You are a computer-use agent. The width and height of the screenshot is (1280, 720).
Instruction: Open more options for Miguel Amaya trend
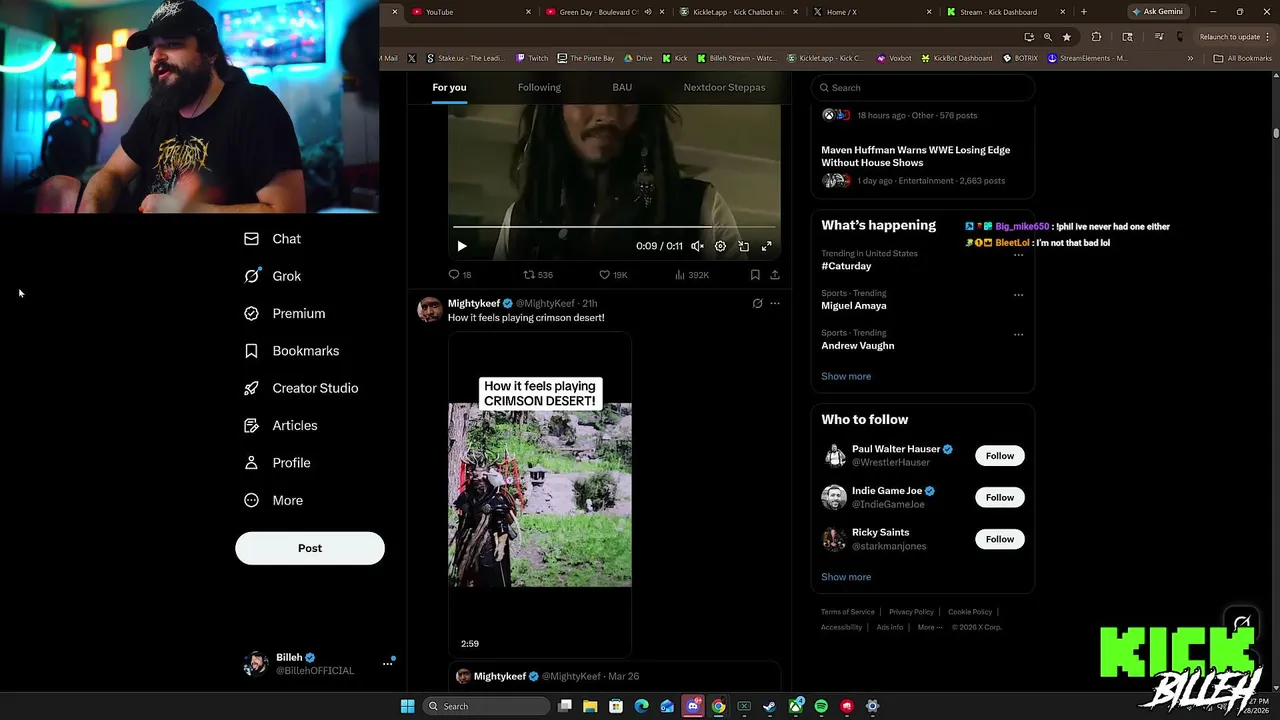(x=1018, y=295)
